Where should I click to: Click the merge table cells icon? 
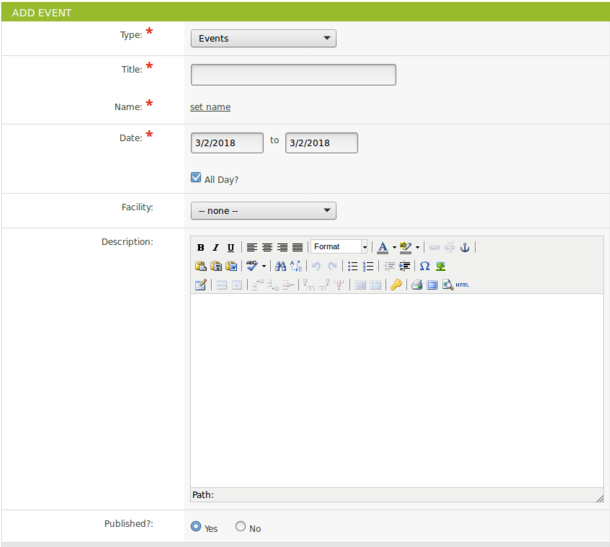pyautogui.click(x=375, y=285)
